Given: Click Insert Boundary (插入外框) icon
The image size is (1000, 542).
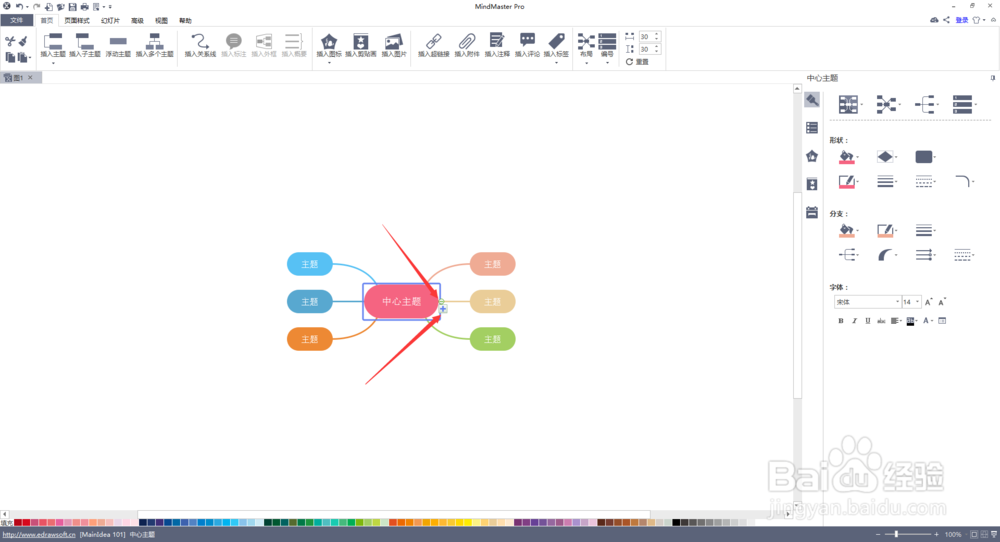Looking at the screenshot, I should (x=263, y=41).
